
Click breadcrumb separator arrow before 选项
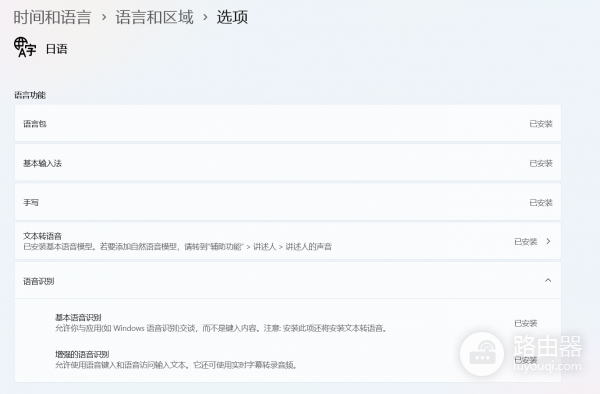(x=205, y=17)
